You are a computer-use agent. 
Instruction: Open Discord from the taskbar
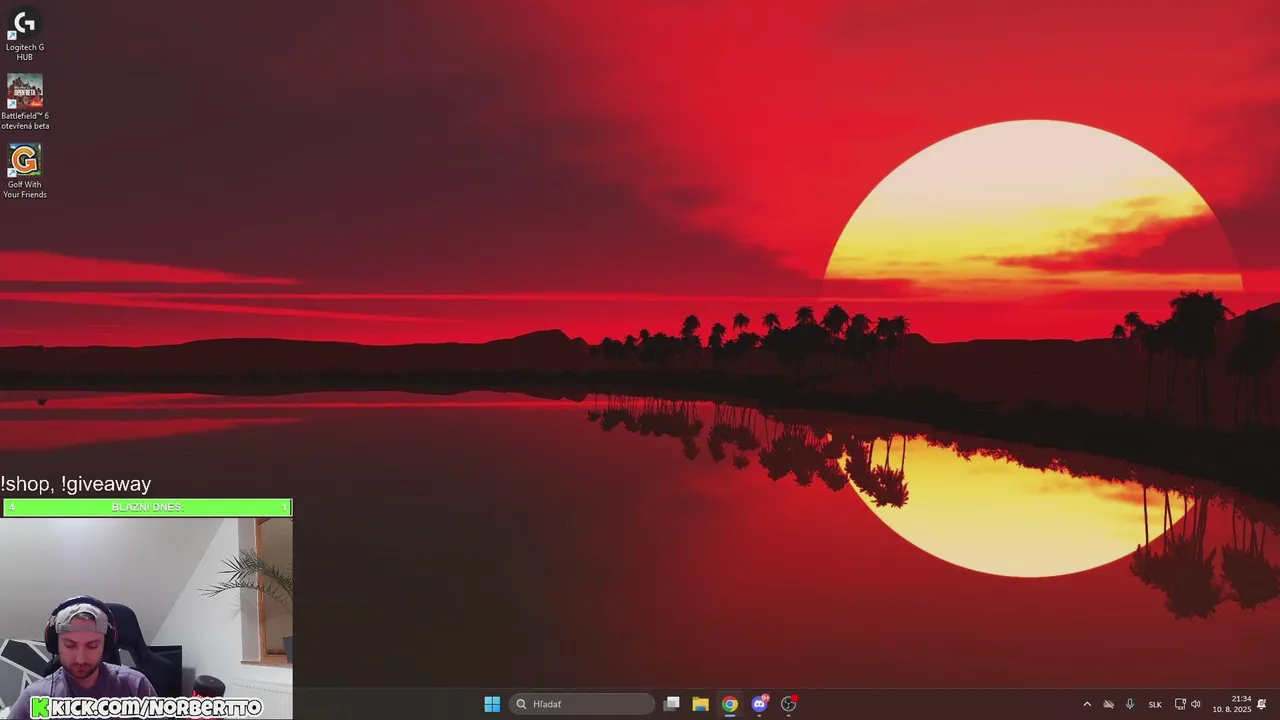759,704
